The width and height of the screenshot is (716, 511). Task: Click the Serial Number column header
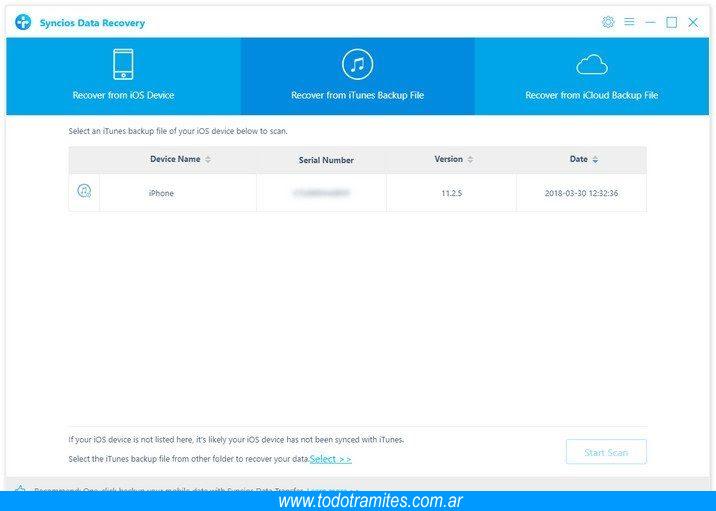326,160
